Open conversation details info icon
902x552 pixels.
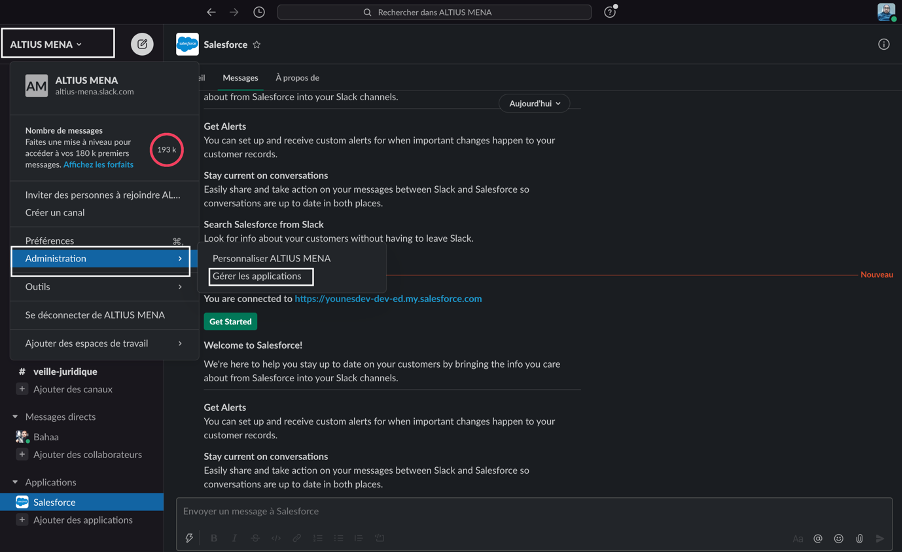tap(884, 44)
